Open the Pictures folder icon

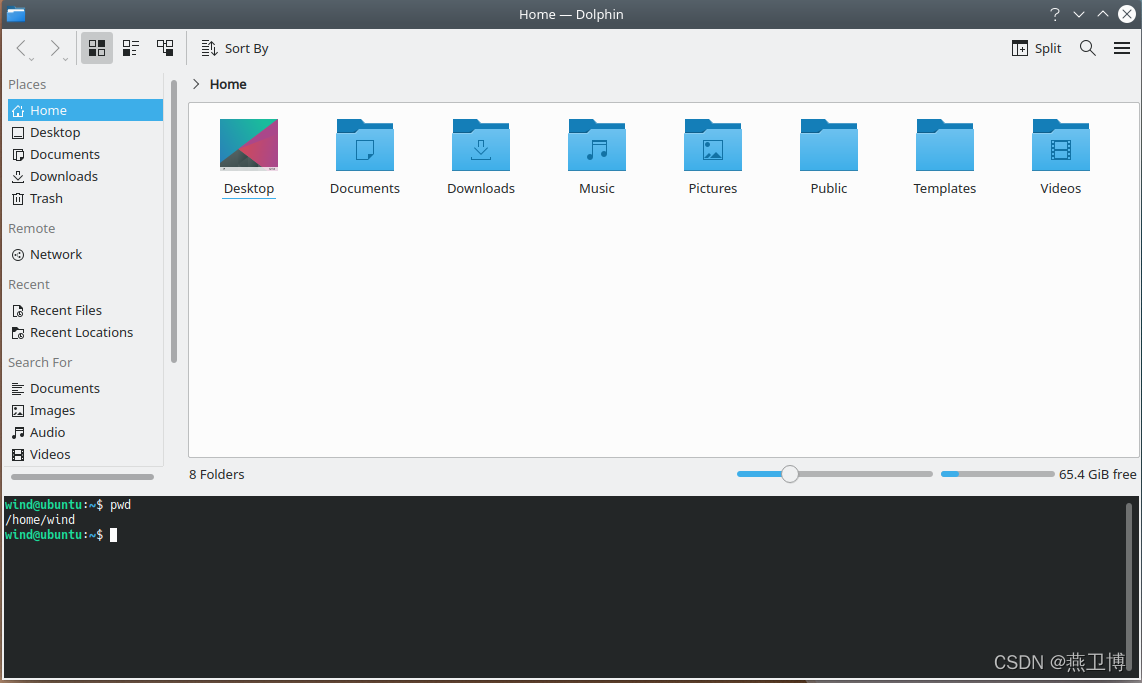pos(713,146)
